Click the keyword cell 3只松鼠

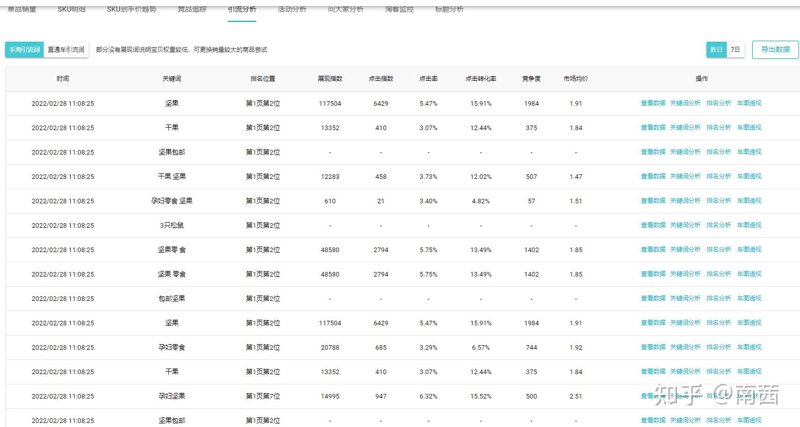[x=172, y=225]
